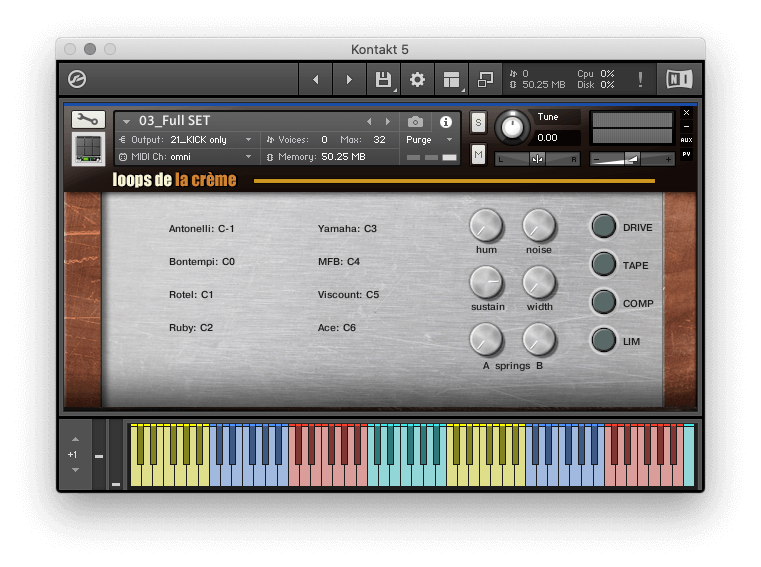Screen dimensions: 761x567
Task: Open the Kontakt browser logo button
Action: tap(77, 79)
